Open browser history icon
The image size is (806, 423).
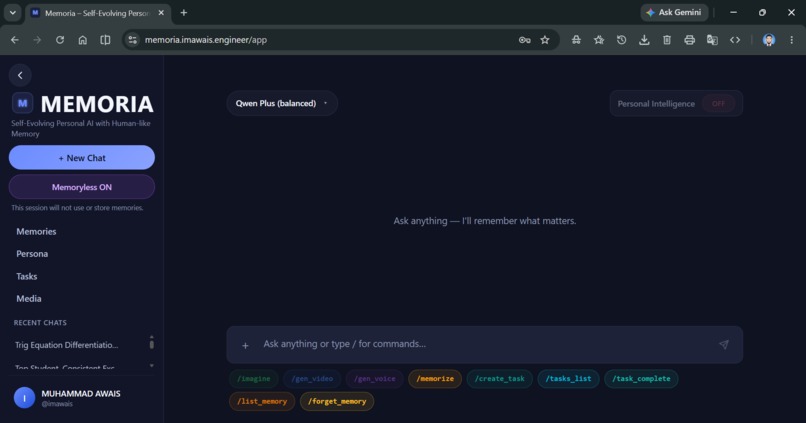pyautogui.click(x=621, y=40)
